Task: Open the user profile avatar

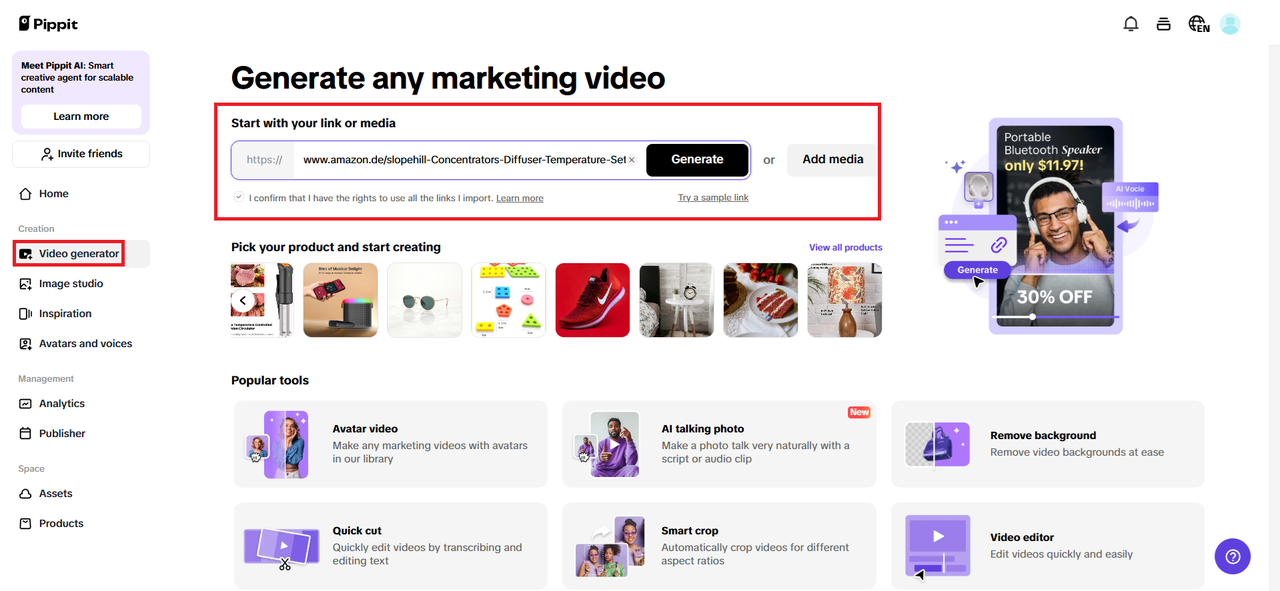Action: [x=1231, y=24]
